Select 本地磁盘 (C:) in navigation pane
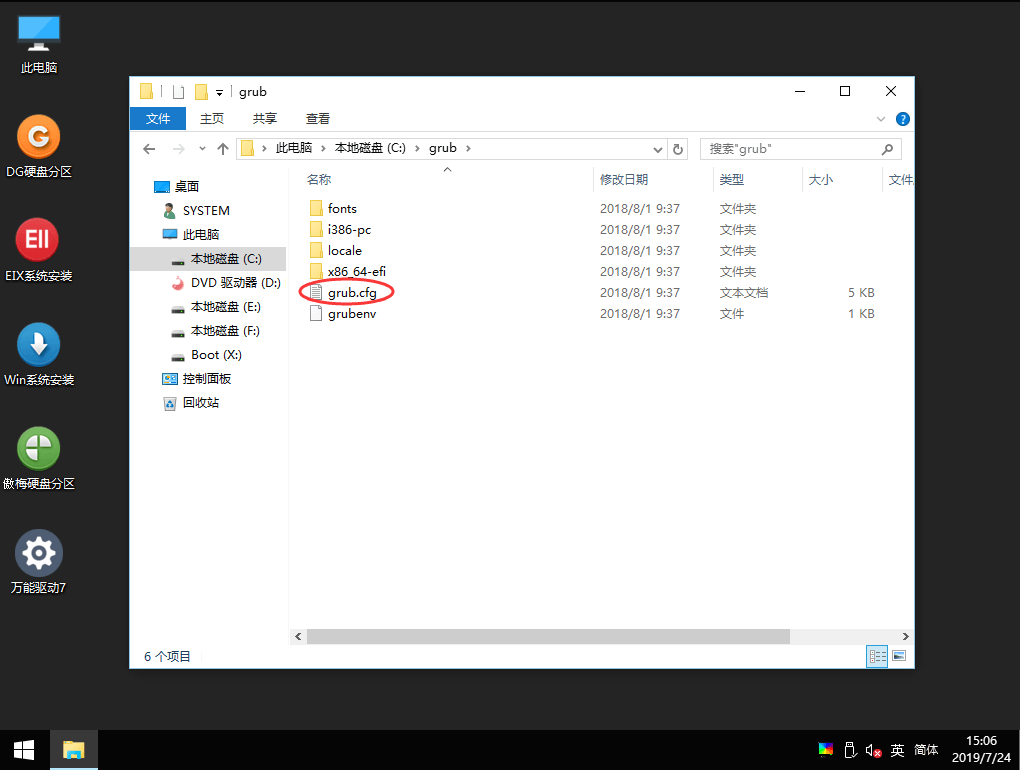Screen dimensions: 1020x770 pyautogui.click(x=208, y=259)
